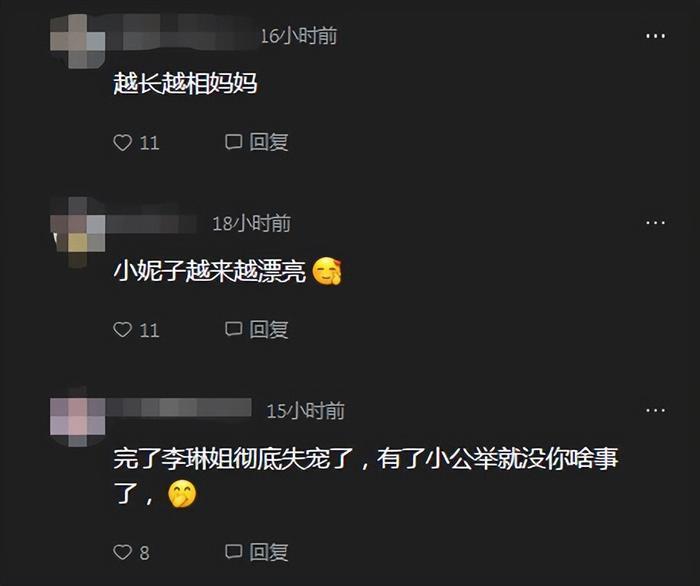Click the blurred username of the 18小时前 comment
This screenshot has width=700, height=586.
pos(152,223)
